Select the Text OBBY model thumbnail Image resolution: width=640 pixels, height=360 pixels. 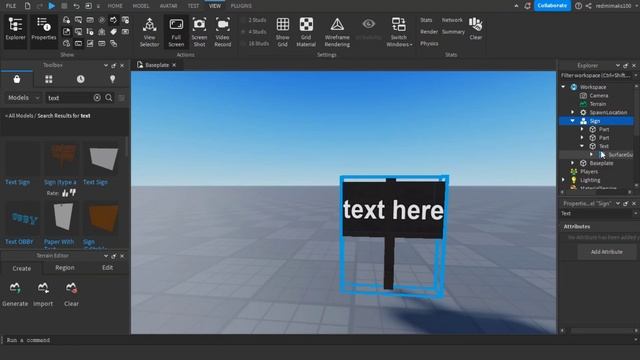click(23, 219)
